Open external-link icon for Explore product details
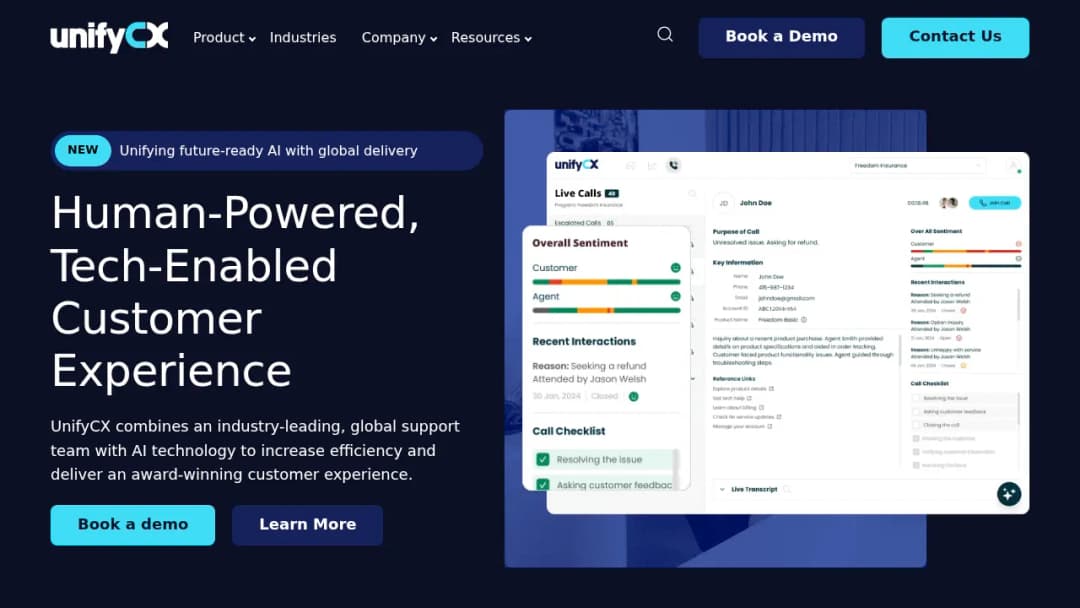Viewport: 1080px width, 608px height. (771, 388)
